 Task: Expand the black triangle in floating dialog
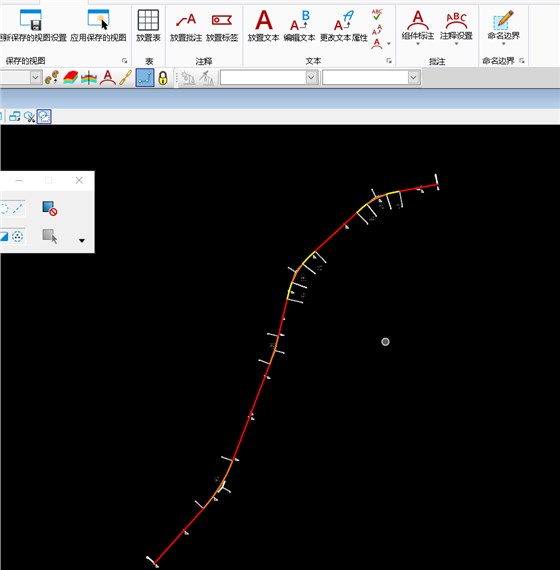click(82, 241)
